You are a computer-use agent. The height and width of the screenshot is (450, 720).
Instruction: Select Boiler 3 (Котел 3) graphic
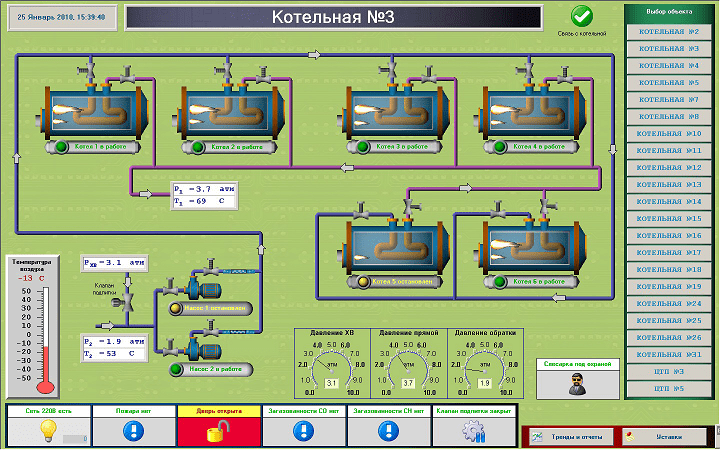coord(394,112)
